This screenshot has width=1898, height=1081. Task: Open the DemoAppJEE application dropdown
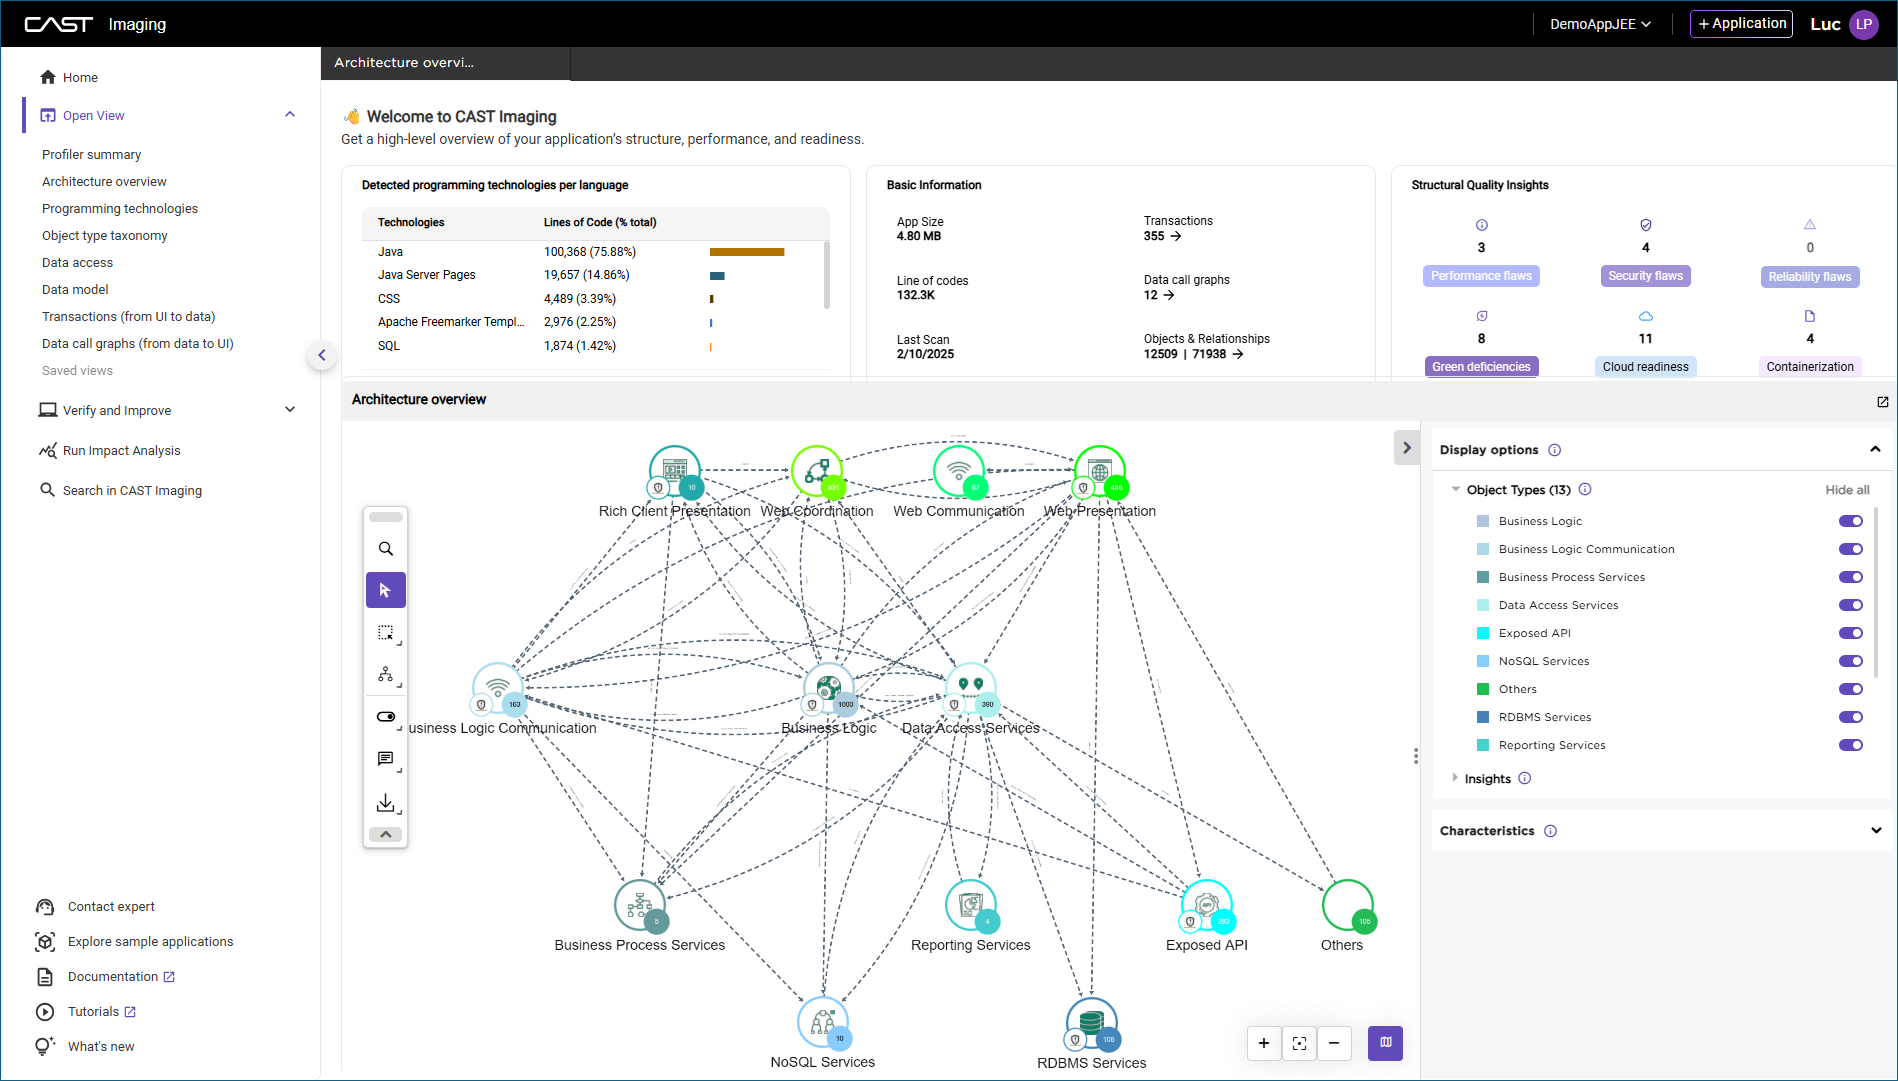click(1600, 24)
